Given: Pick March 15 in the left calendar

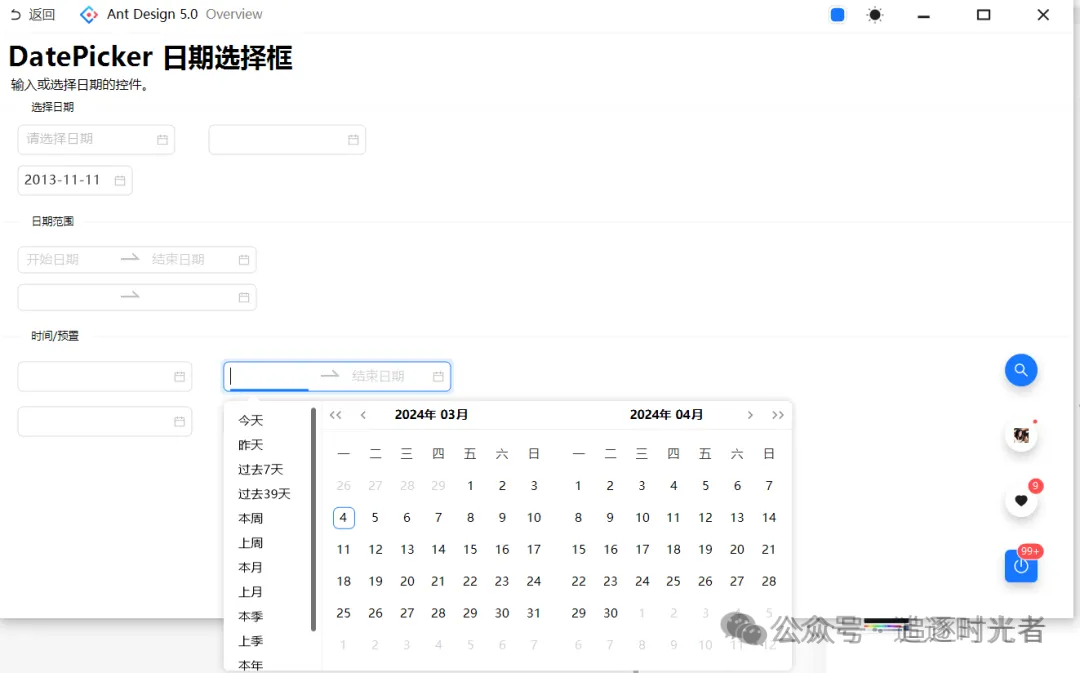Looking at the screenshot, I should tap(470, 549).
